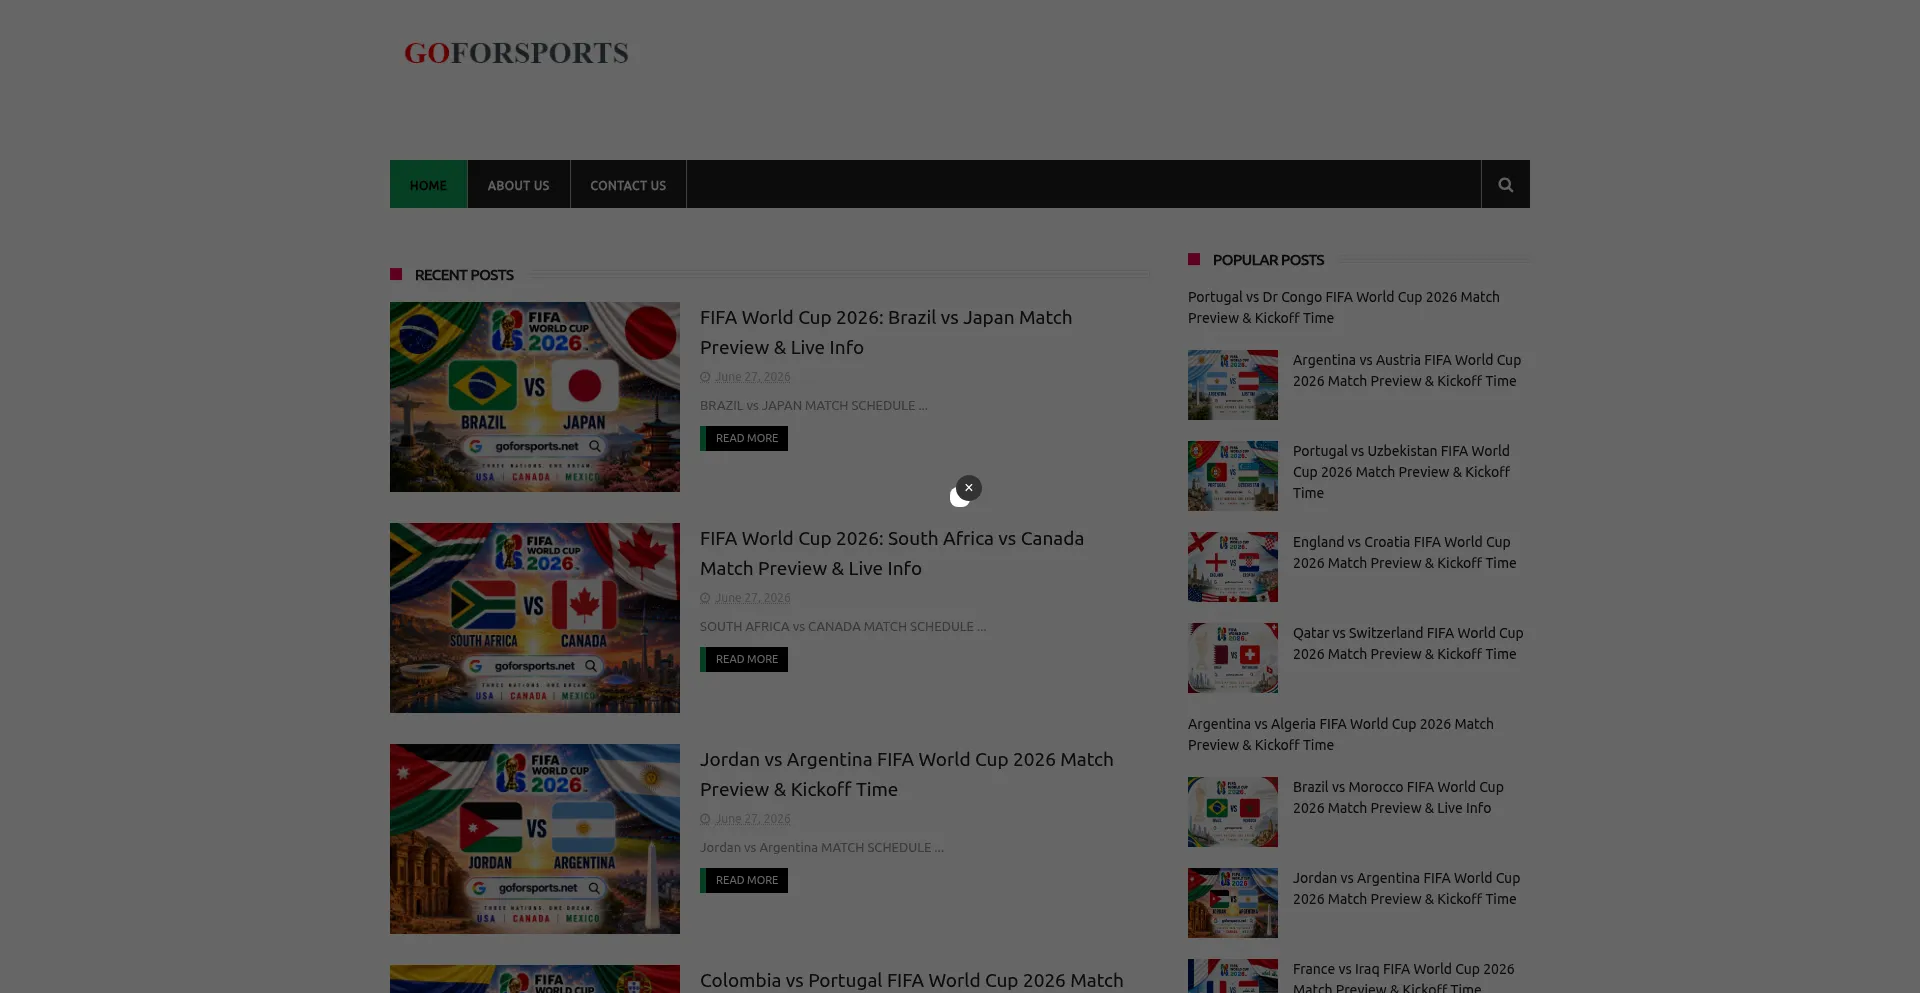Click date under Brazil vs Japan post
This screenshot has width=1920, height=993.
(x=752, y=377)
